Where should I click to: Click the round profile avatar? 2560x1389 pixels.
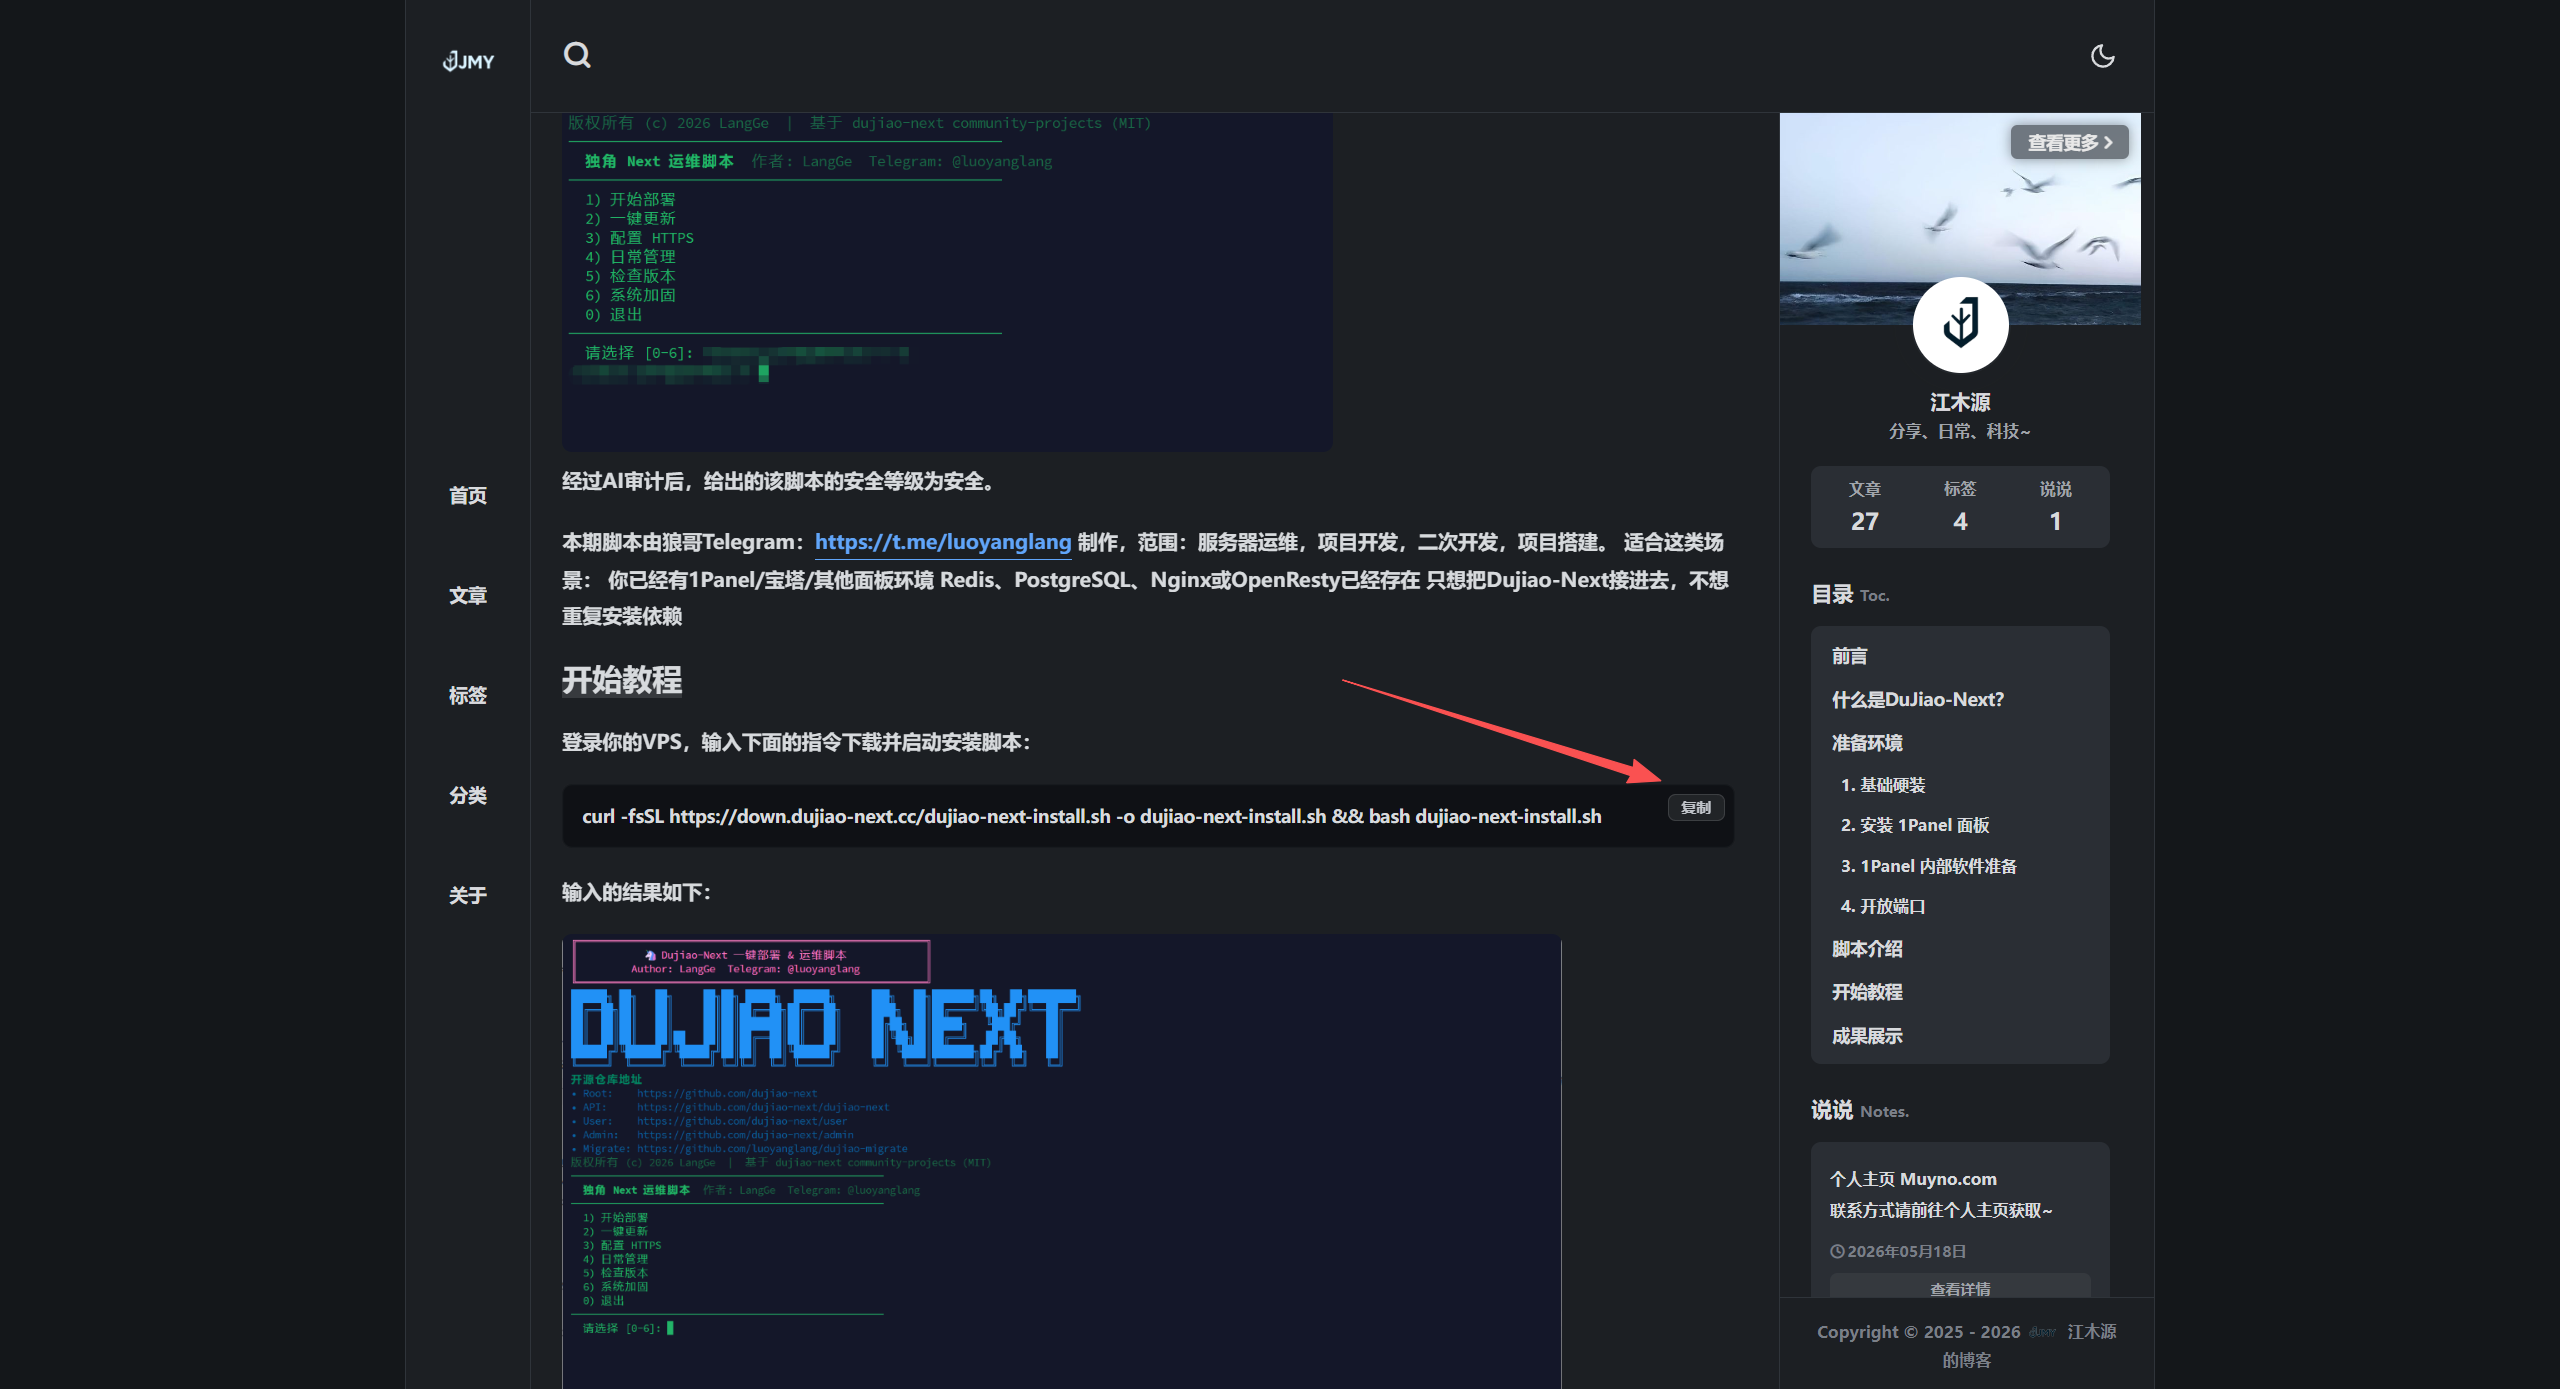point(1960,325)
